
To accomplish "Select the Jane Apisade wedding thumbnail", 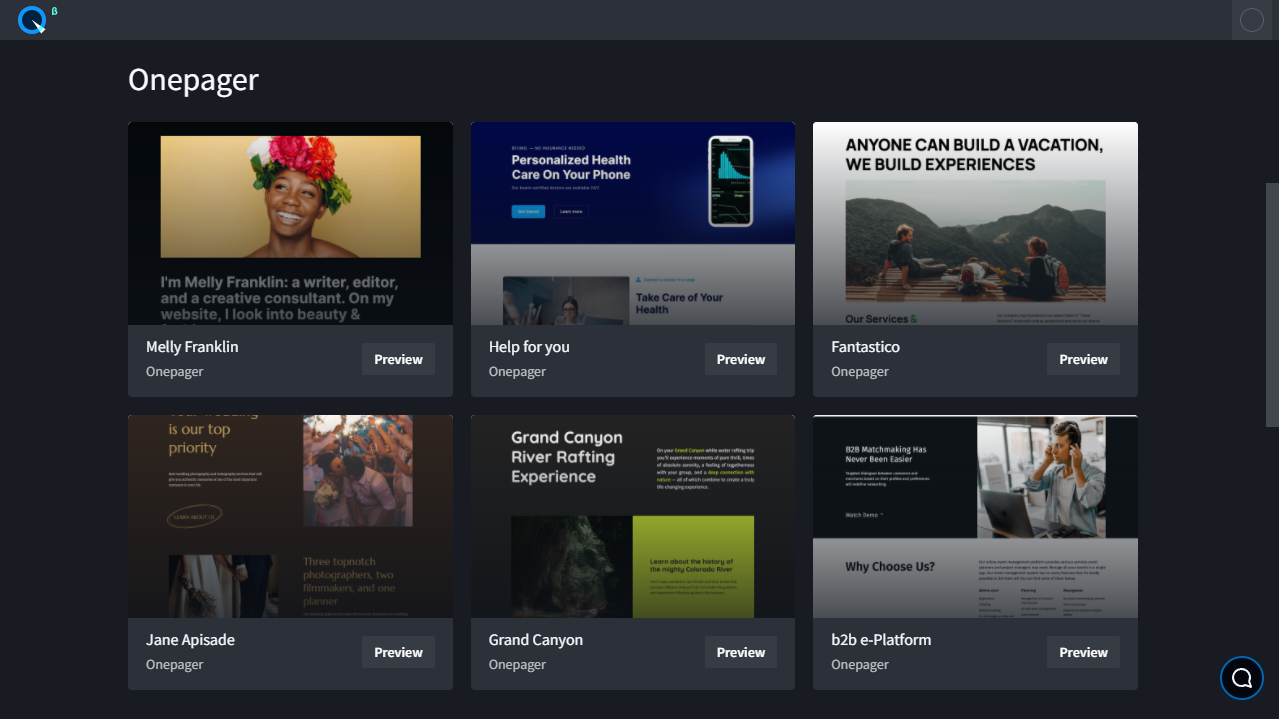I will pos(290,516).
